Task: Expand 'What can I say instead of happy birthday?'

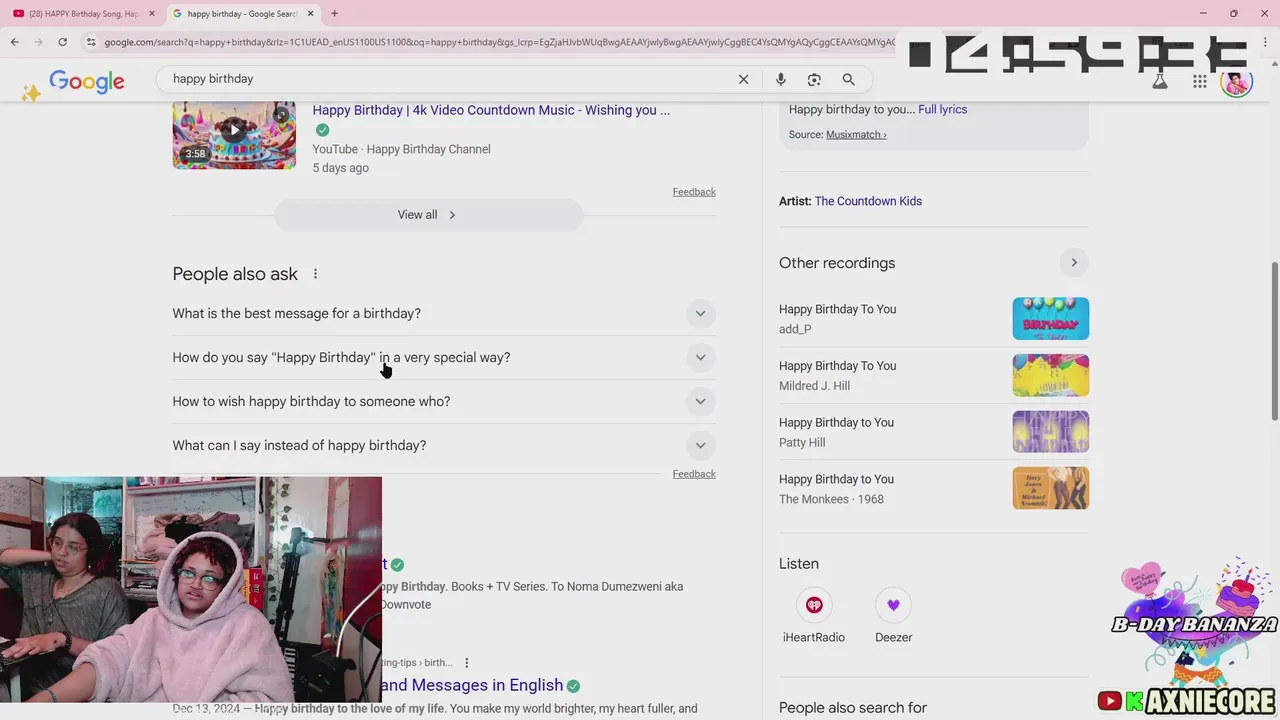Action: pyautogui.click(x=444, y=446)
